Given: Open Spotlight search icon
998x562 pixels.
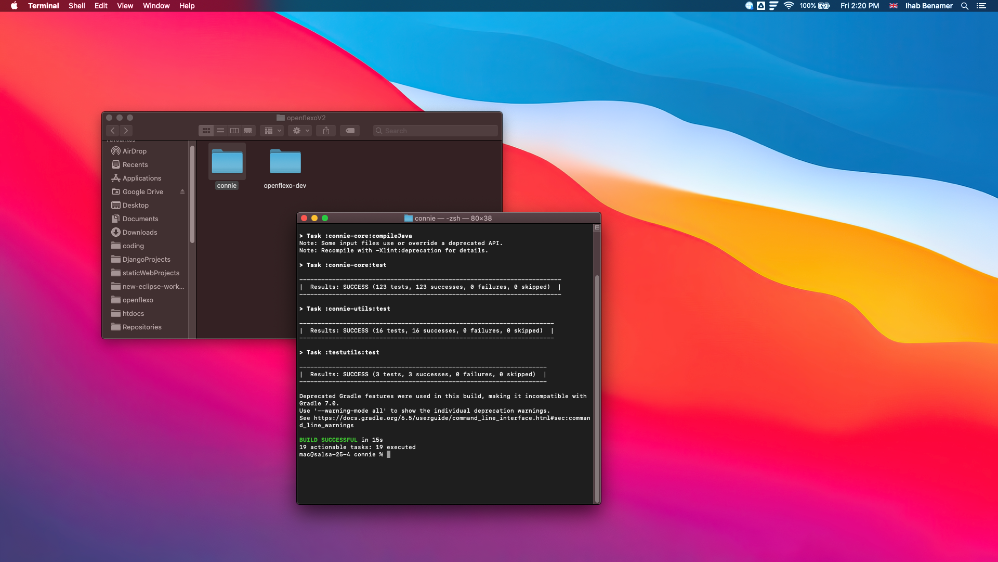Looking at the screenshot, I should (x=965, y=6).
